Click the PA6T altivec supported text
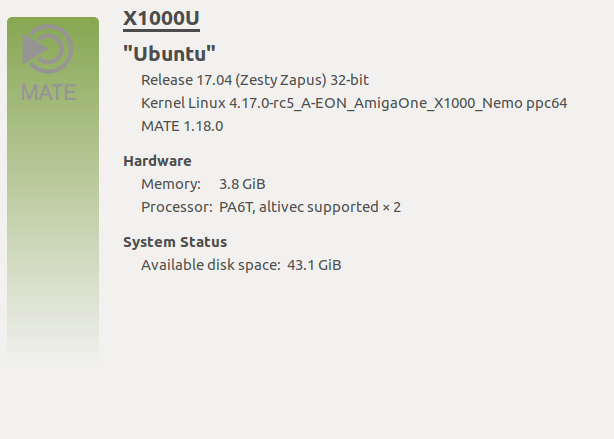 [310, 207]
